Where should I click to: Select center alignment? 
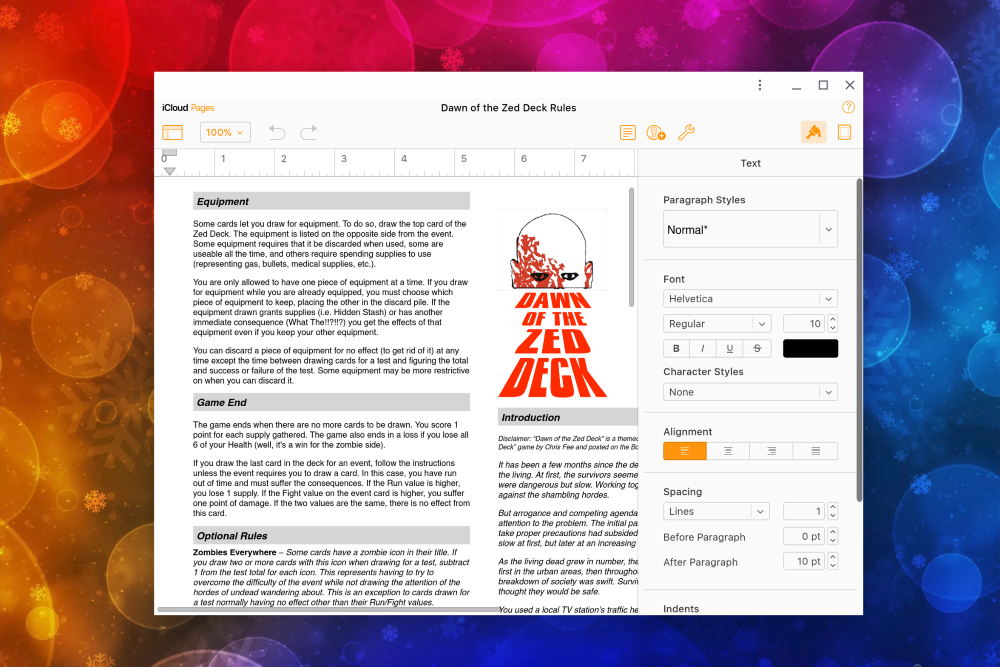click(x=728, y=450)
